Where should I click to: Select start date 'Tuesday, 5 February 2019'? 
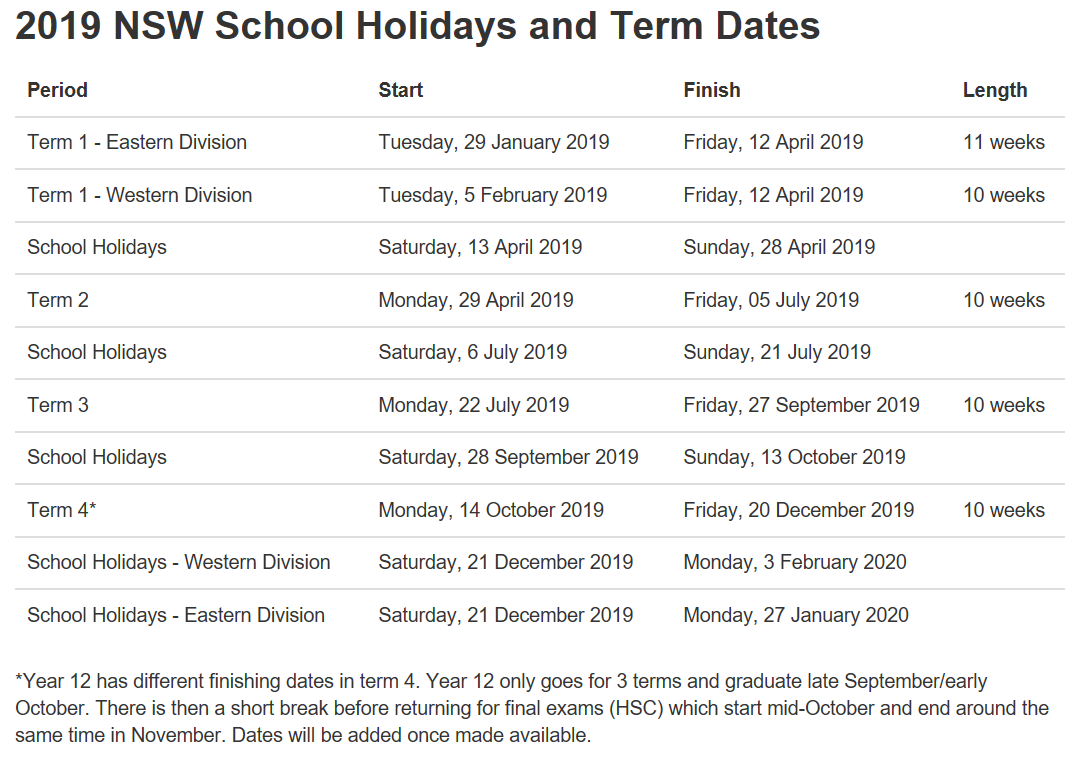point(492,195)
